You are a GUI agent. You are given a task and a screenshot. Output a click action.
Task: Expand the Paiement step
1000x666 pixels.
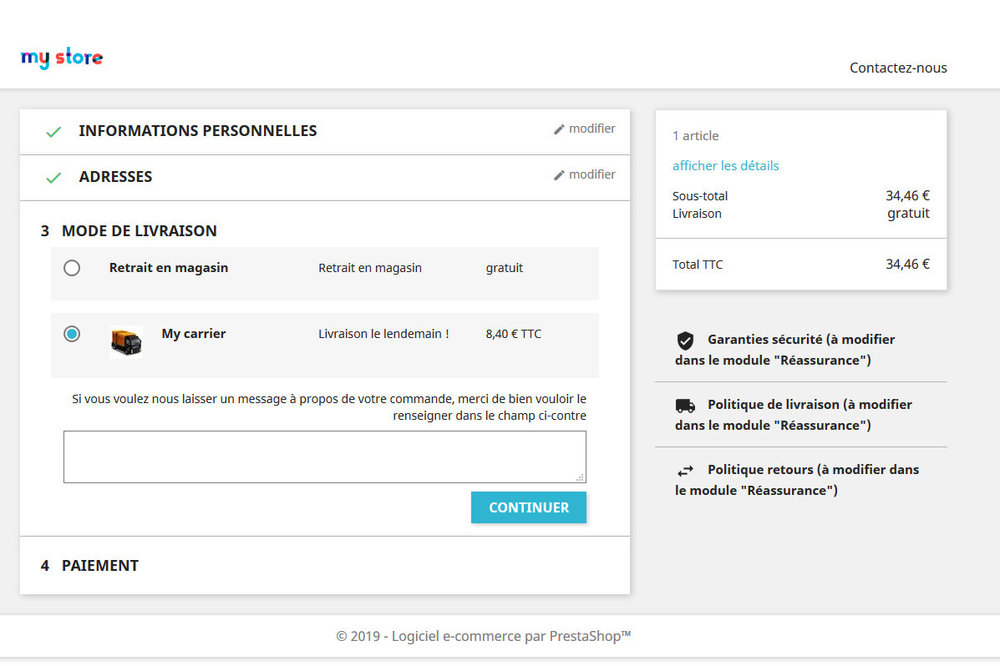(x=100, y=566)
